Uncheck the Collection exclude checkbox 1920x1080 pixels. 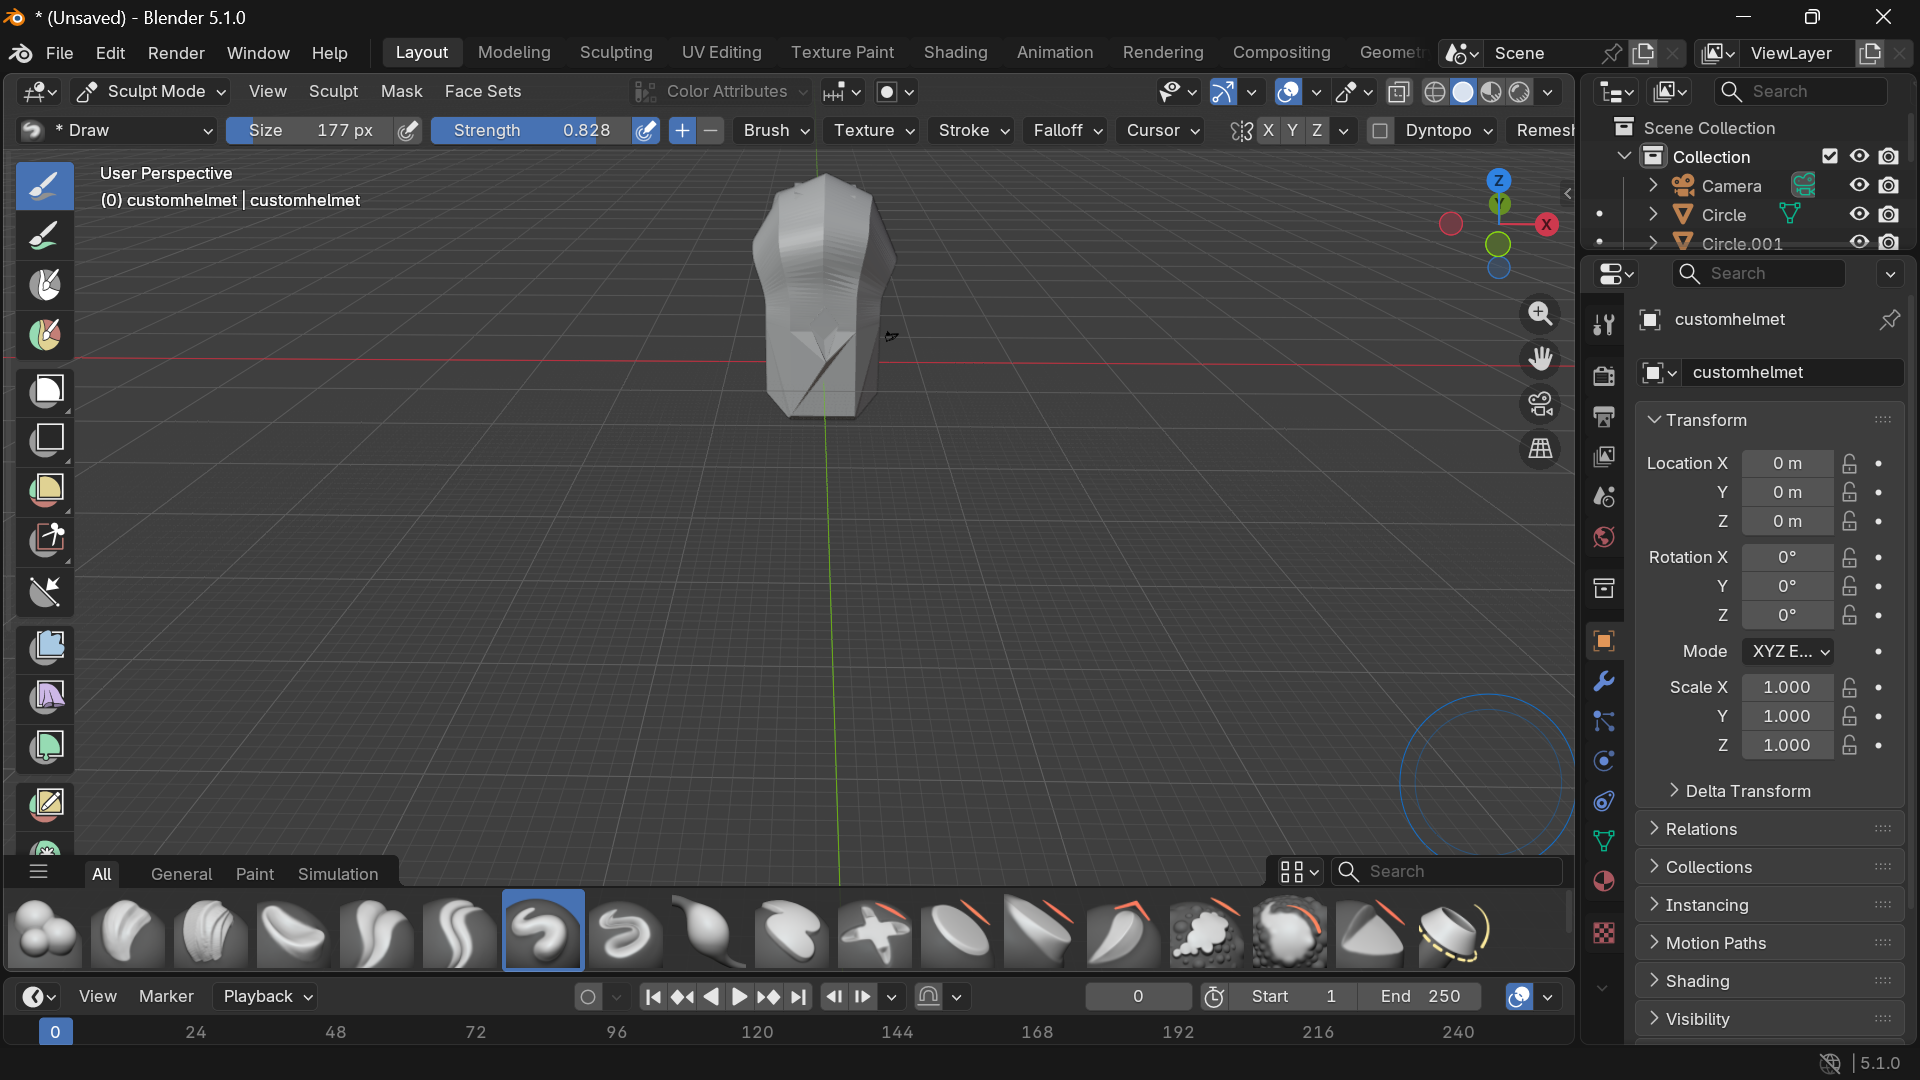(1829, 156)
